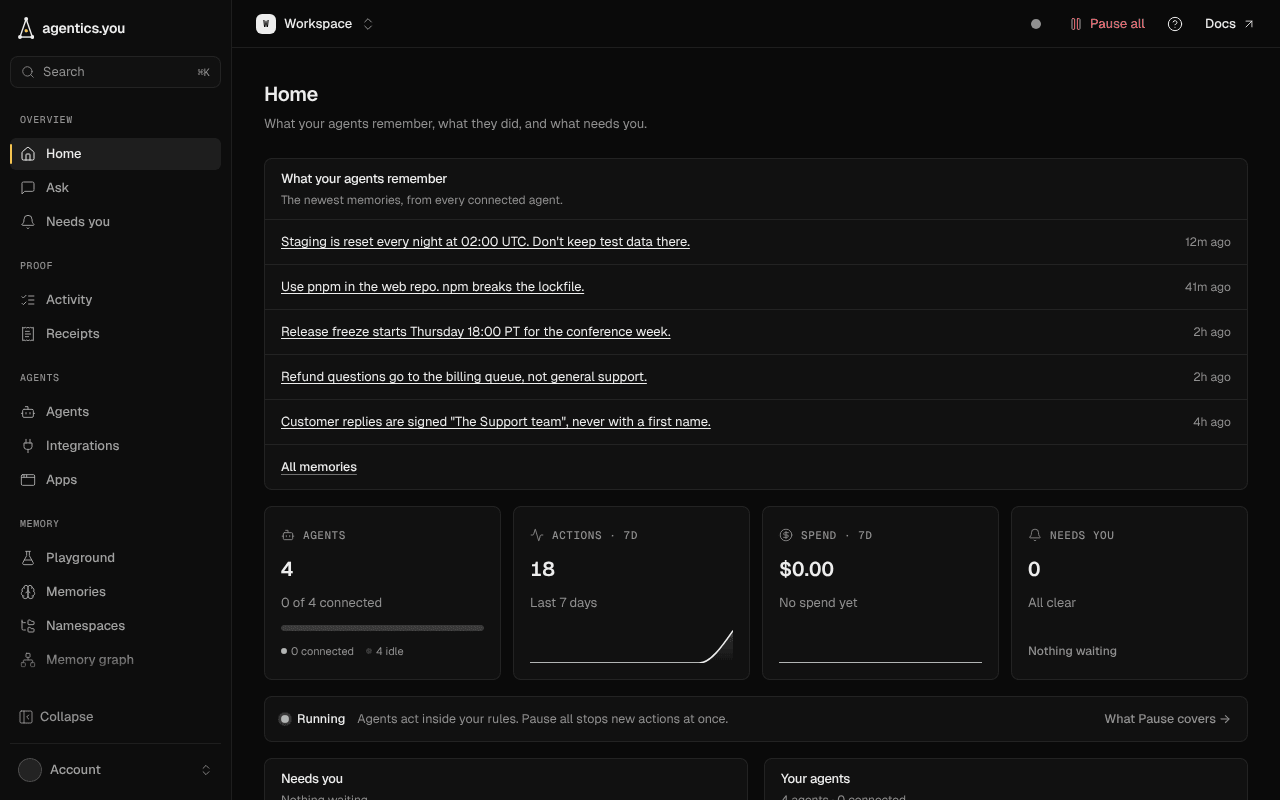Click the Running status indicator
This screenshot has height=800, width=1280.
313,719
